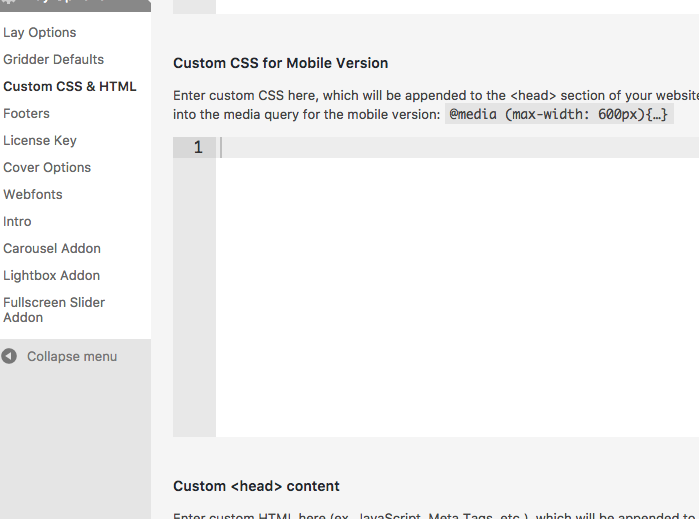Open Lay Options settings page
The height and width of the screenshot is (519, 699).
(40, 33)
